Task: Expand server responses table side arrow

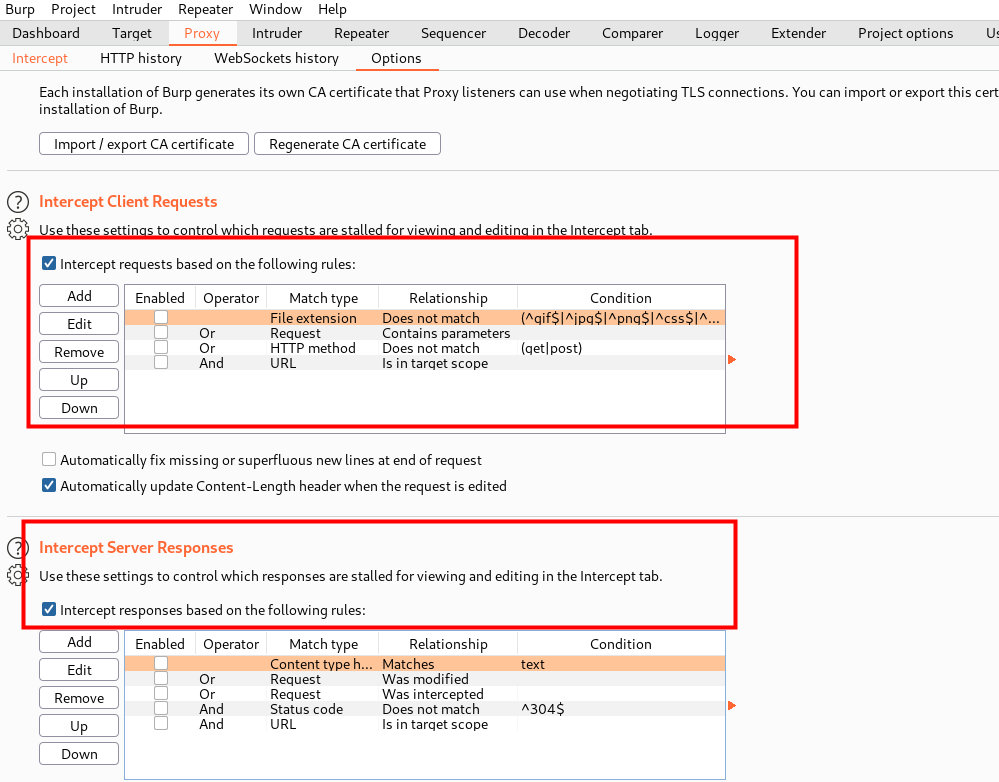Action: (732, 706)
